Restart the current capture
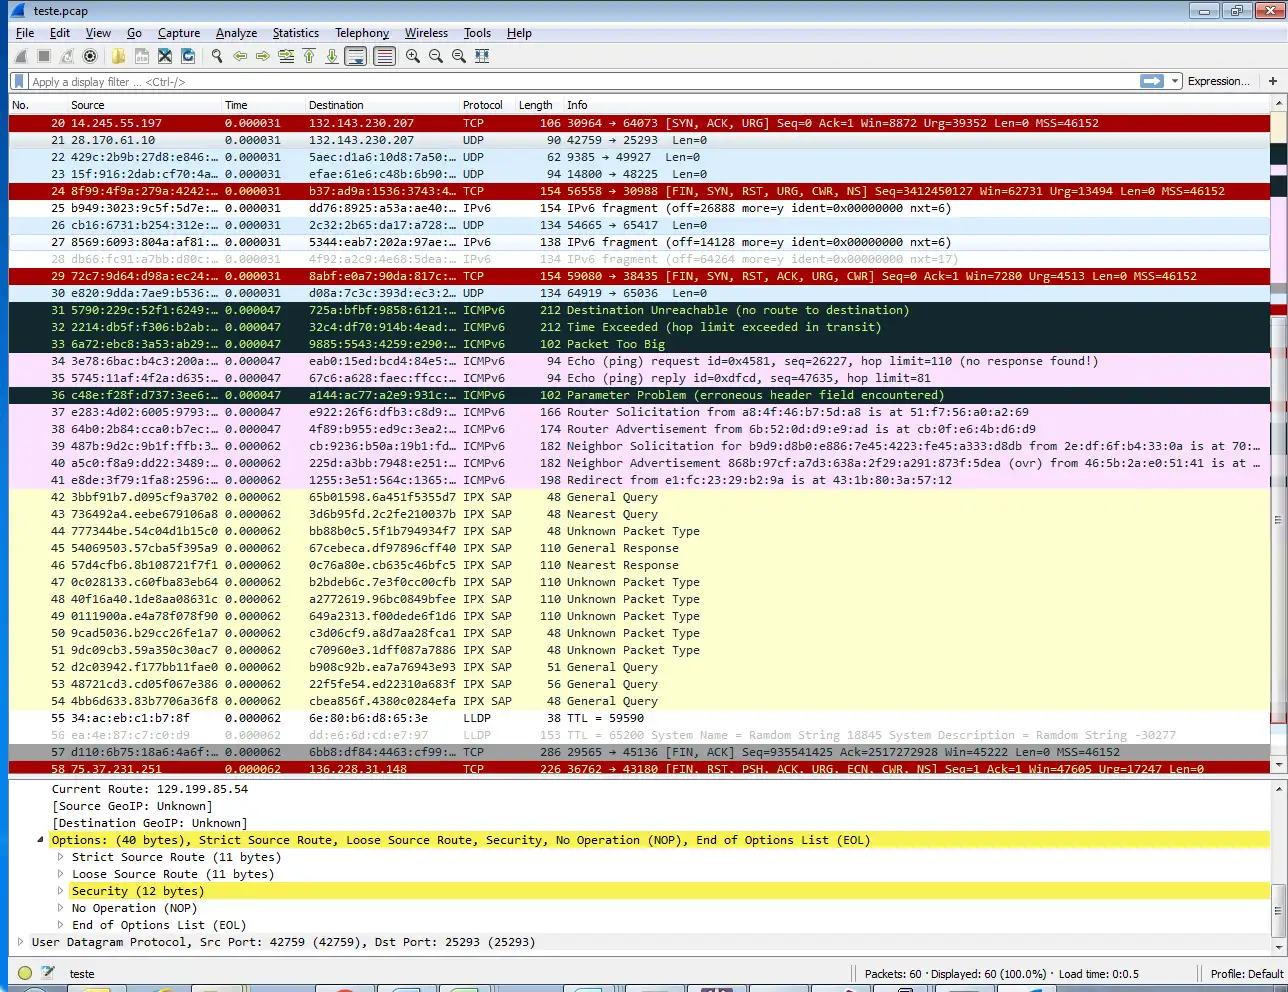Viewport: 1288px width, 992px height. [x=67, y=56]
